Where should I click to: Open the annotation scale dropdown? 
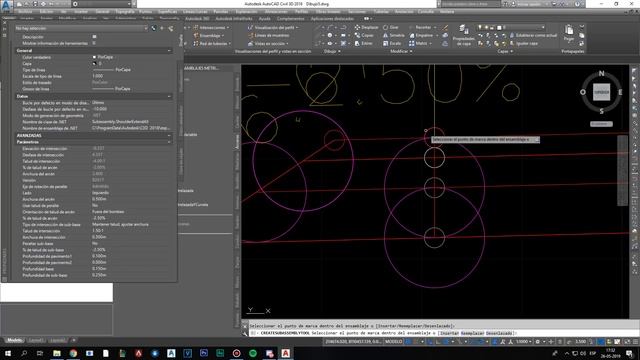pyautogui.click(x=524, y=342)
